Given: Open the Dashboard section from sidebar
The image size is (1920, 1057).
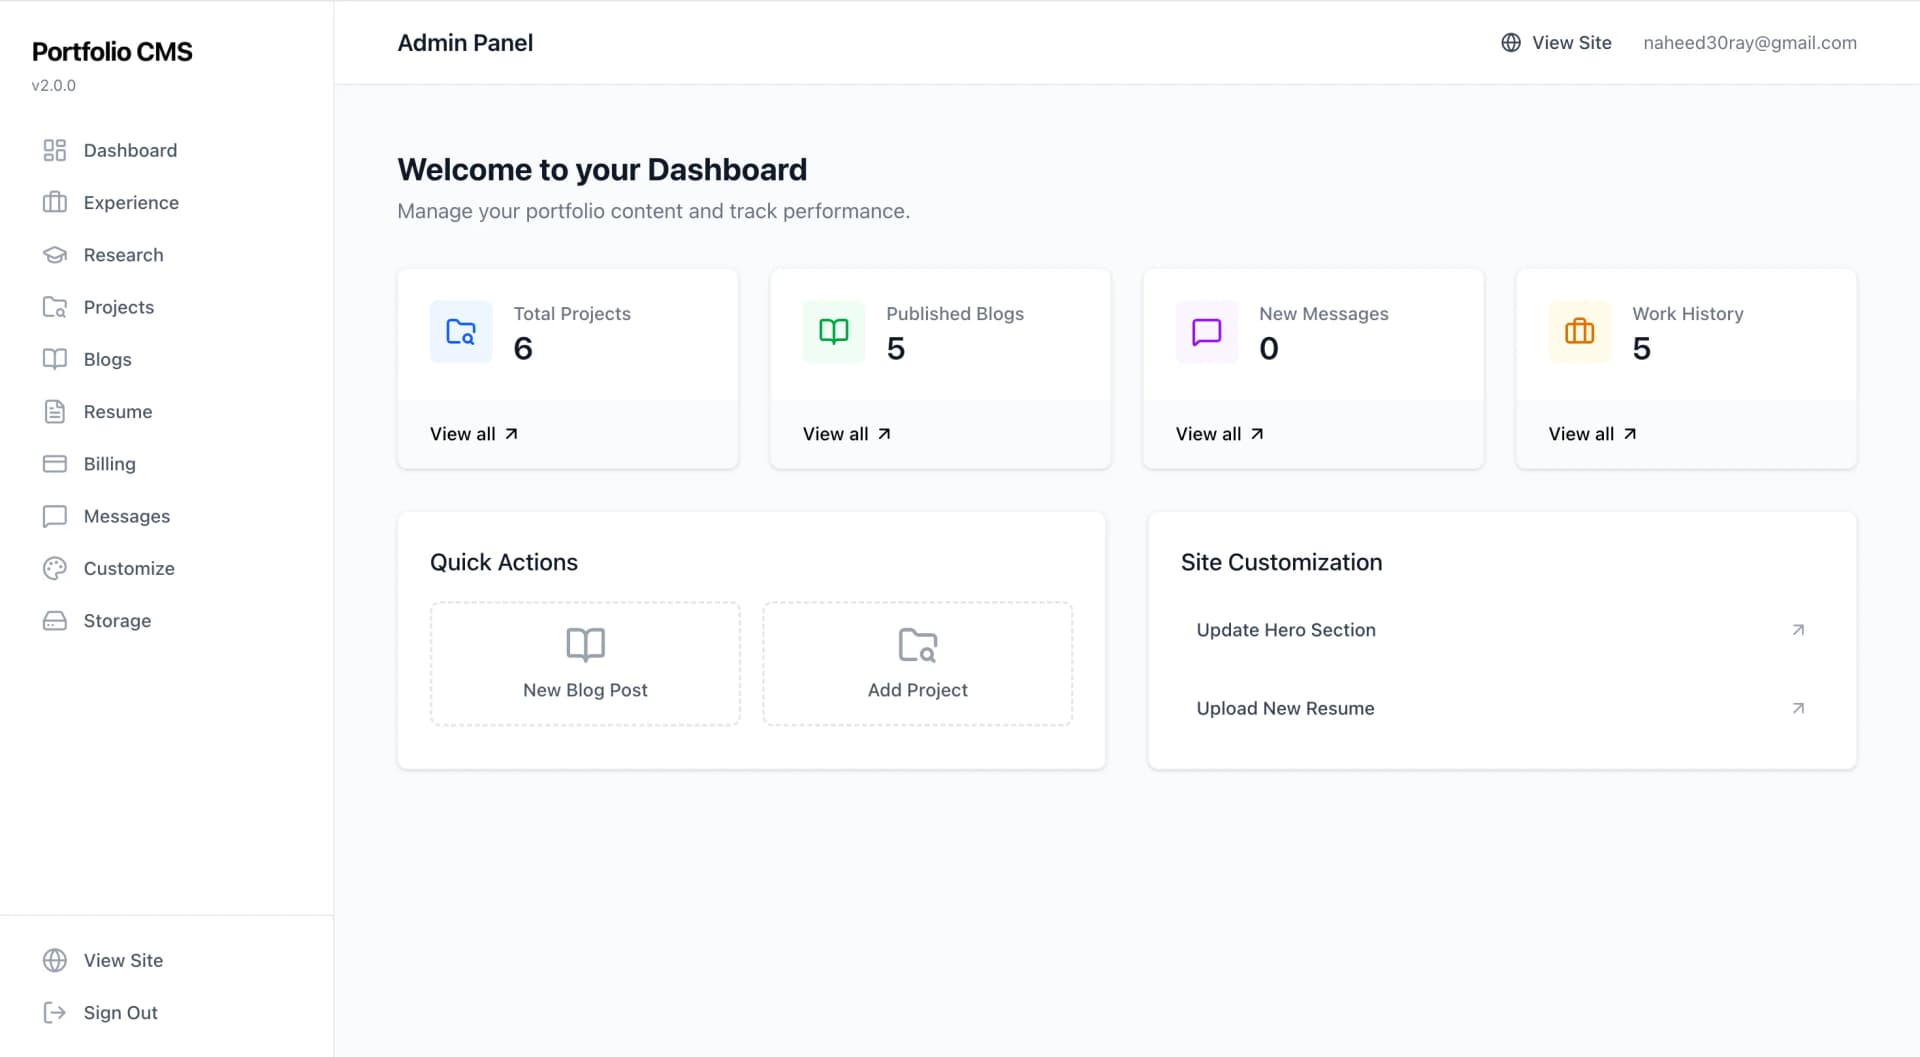Looking at the screenshot, I should tap(130, 150).
